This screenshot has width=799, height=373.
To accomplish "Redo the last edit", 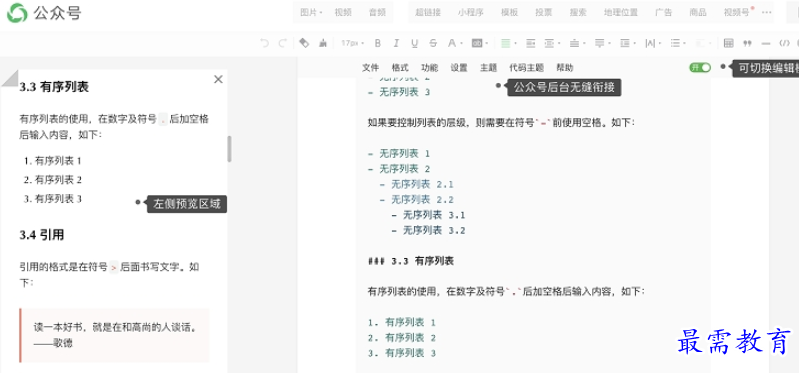I will 283,43.
